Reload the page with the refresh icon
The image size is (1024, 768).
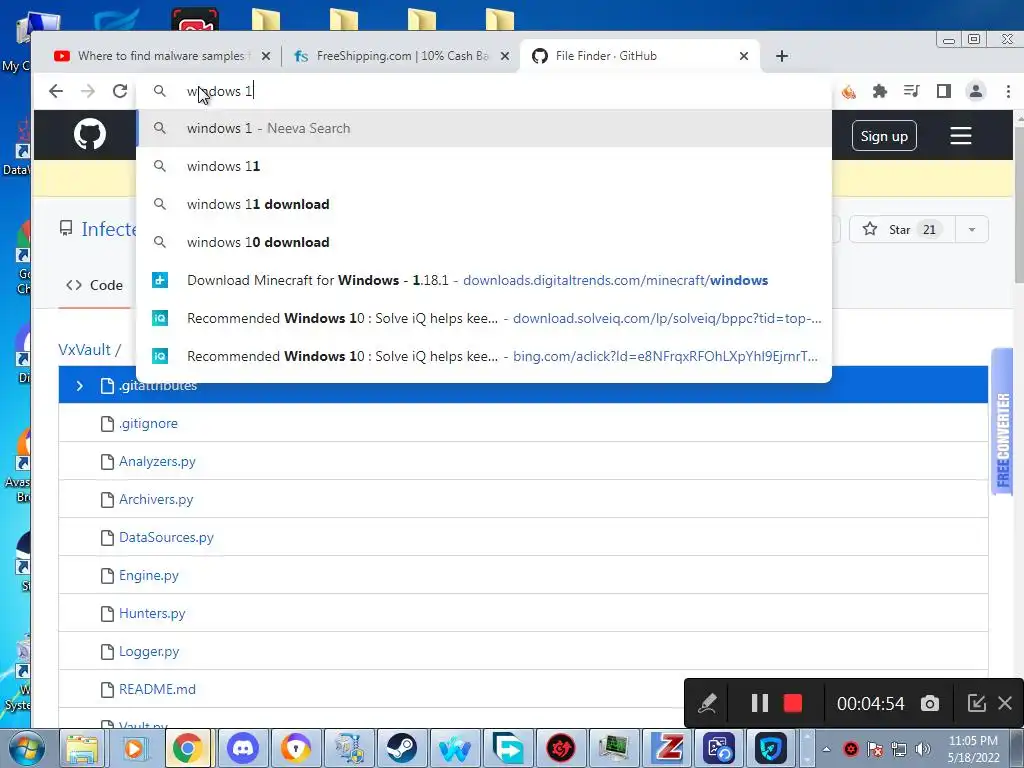click(x=120, y=91)
